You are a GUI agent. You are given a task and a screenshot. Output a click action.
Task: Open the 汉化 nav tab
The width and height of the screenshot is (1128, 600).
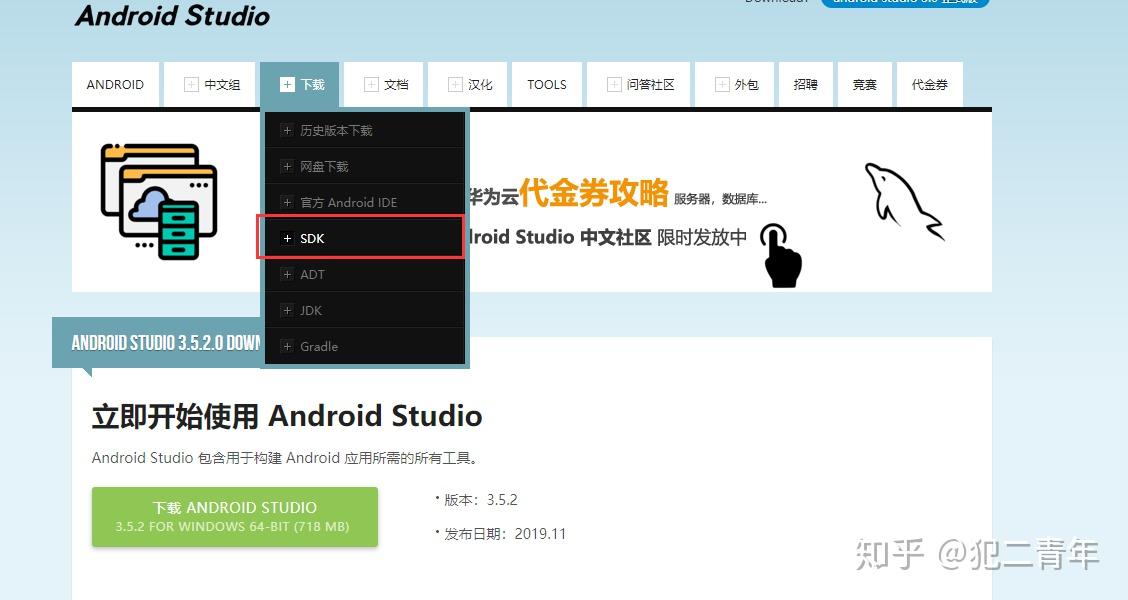[x=468, y=85]
